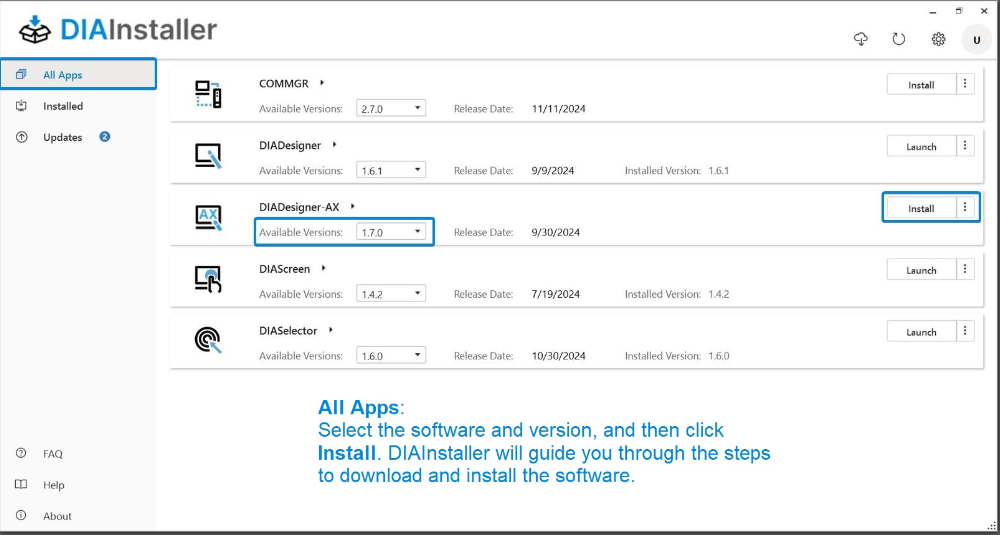Restore down the DIAInstaller window
This screenshot has width=1000, height=535.
pyautogui.click(x=959, y=11)
